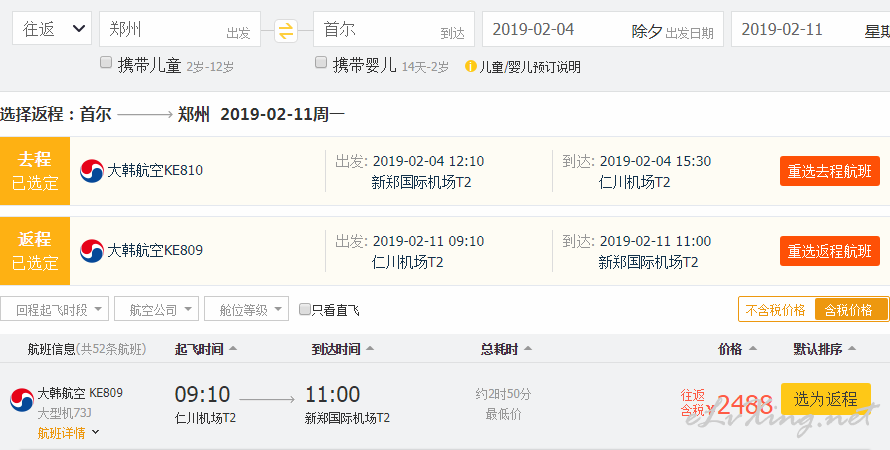
Task: Click the swap cities arrows icon
Action: click(x=286, y=31)
